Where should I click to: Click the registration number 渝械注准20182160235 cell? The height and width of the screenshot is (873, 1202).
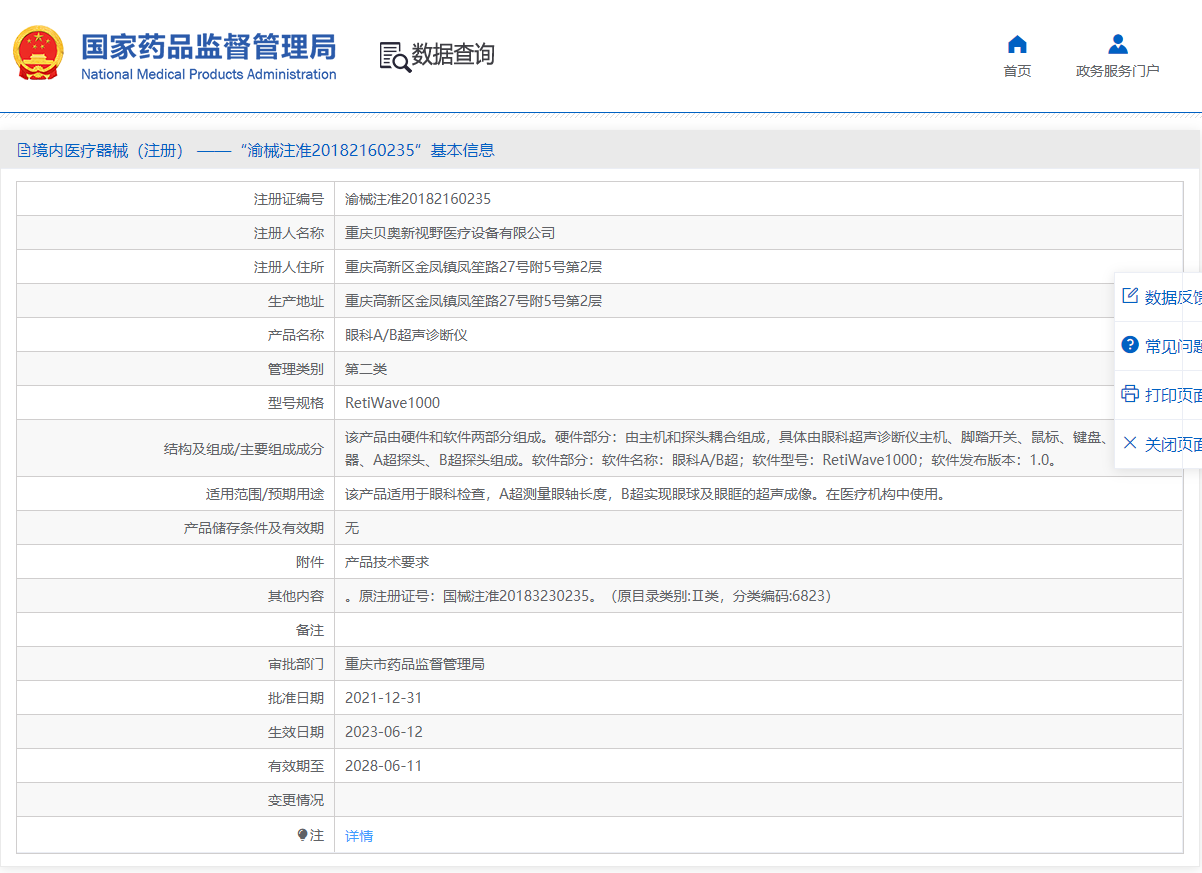[x=418, y=199]
